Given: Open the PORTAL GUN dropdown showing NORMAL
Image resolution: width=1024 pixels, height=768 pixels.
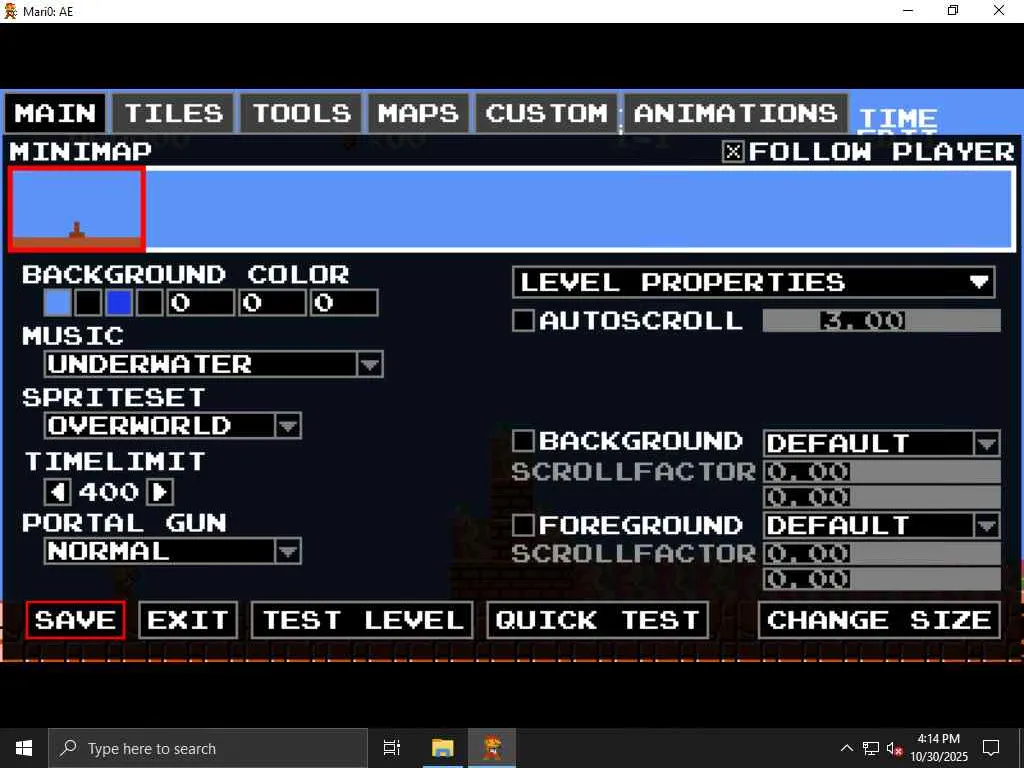Looking at the screenshot, I should click(172, 551).
